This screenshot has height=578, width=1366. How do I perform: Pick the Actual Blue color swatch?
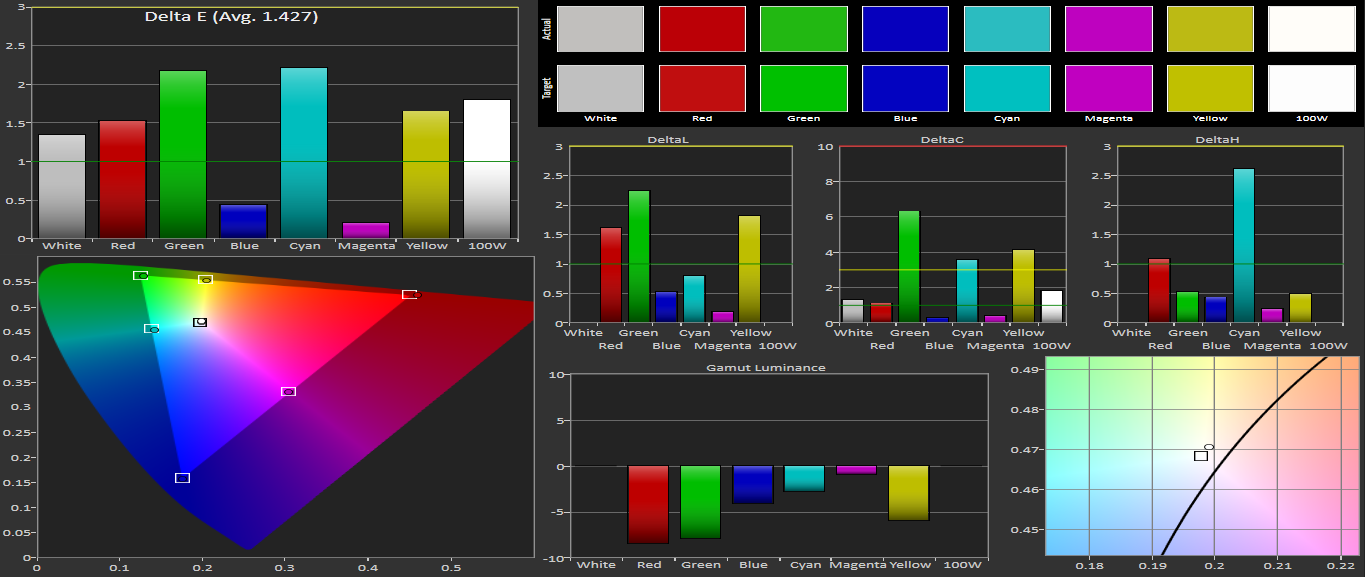click(905, 29)
